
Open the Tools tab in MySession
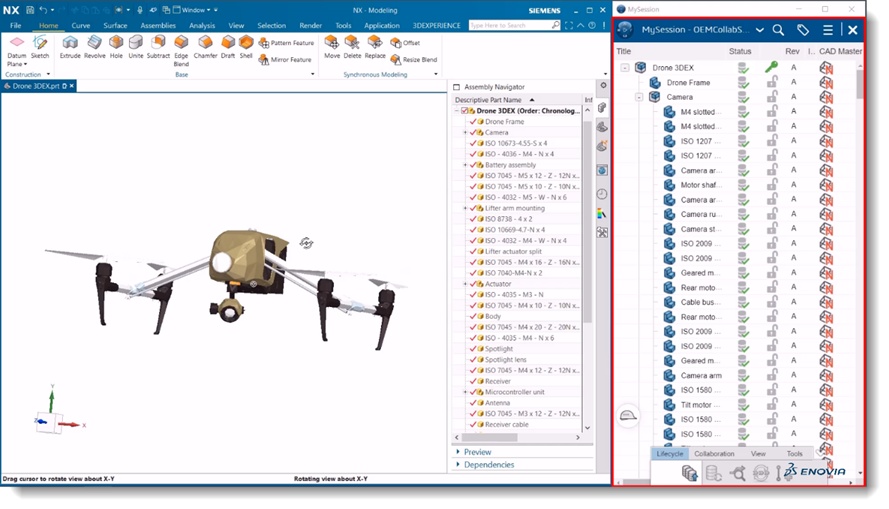click(x=794, y=453)
